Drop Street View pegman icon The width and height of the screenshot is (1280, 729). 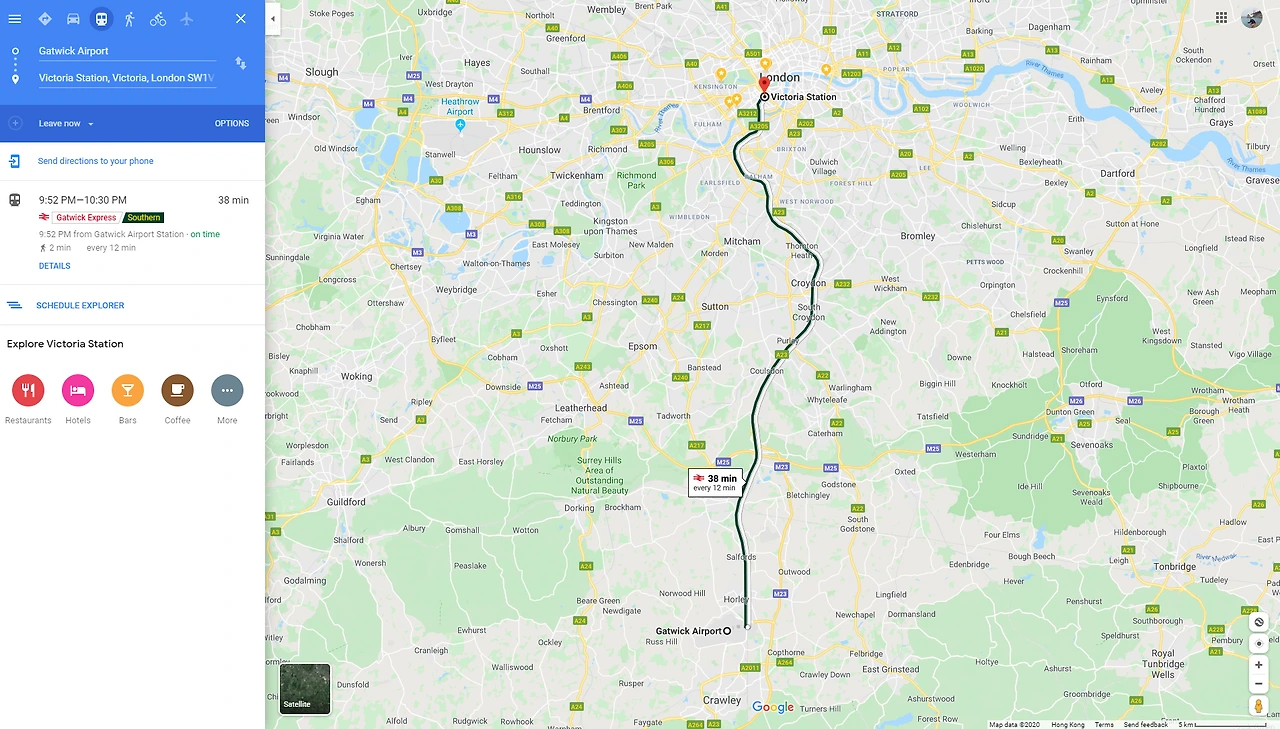click(1259, 706)
